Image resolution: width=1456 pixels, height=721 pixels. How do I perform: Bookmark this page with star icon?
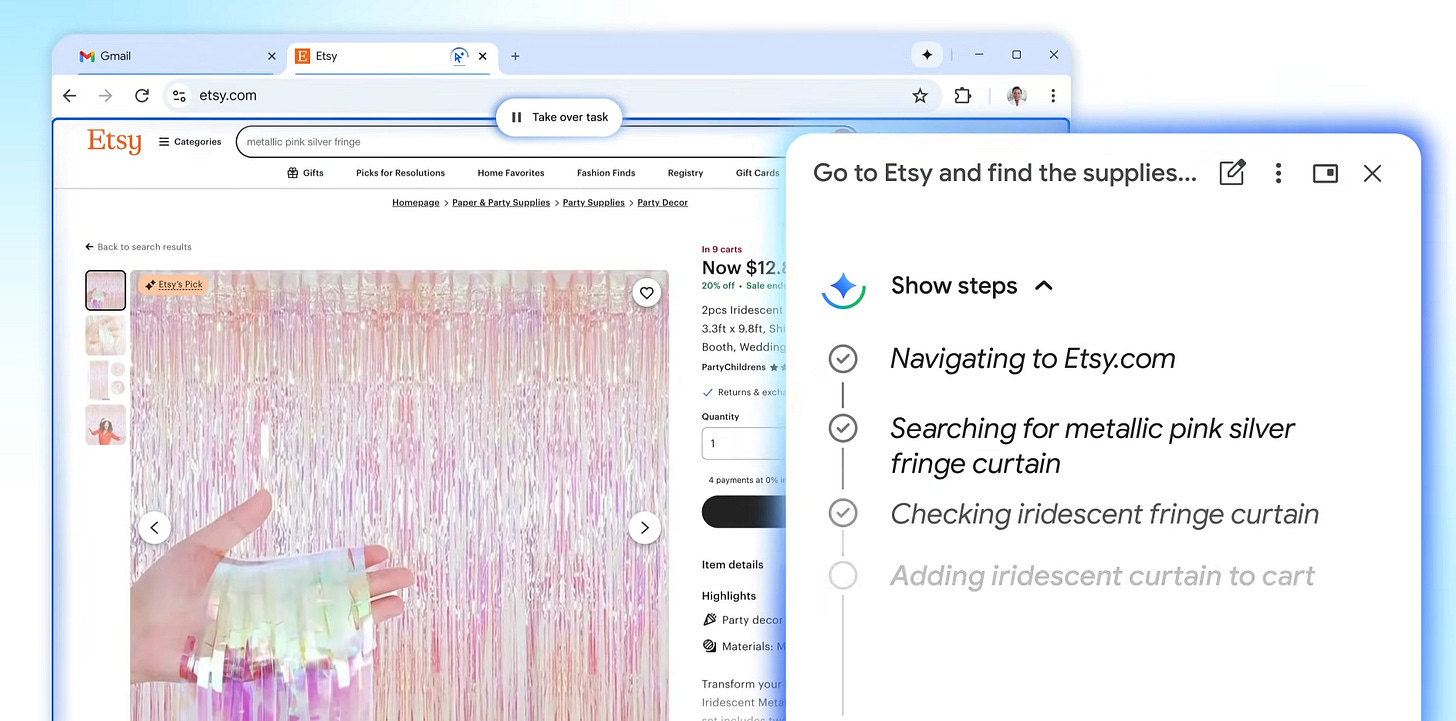pyautogui.click(x=920, y=96)
